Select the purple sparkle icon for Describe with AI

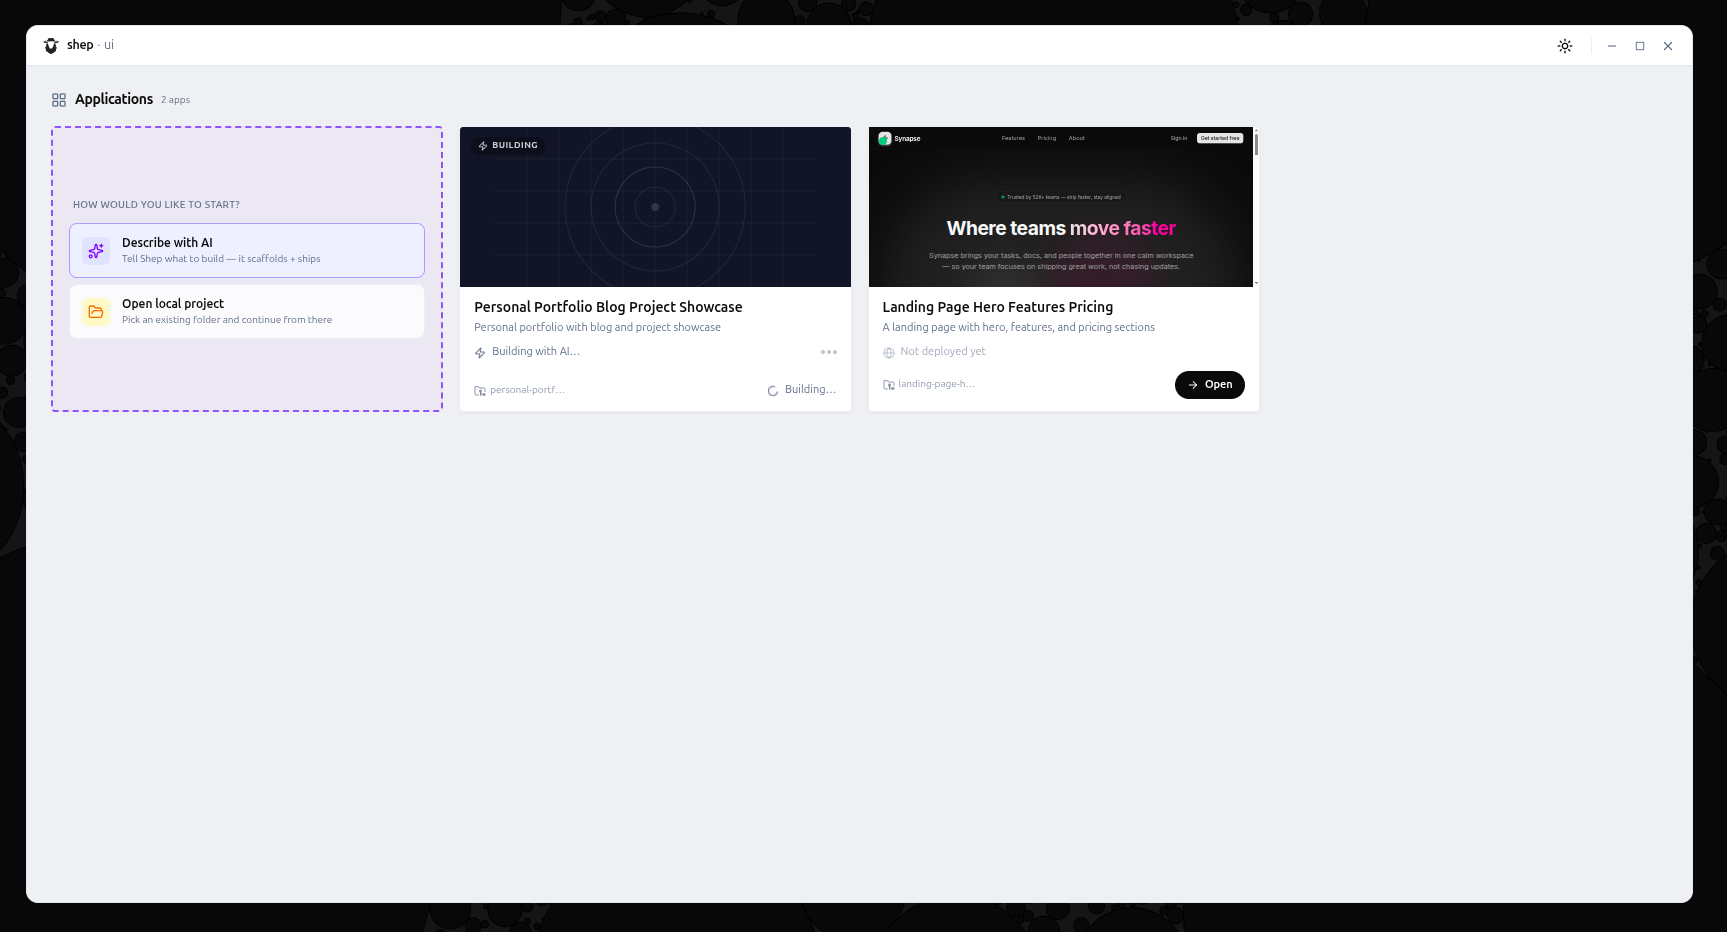coord(95,250)
